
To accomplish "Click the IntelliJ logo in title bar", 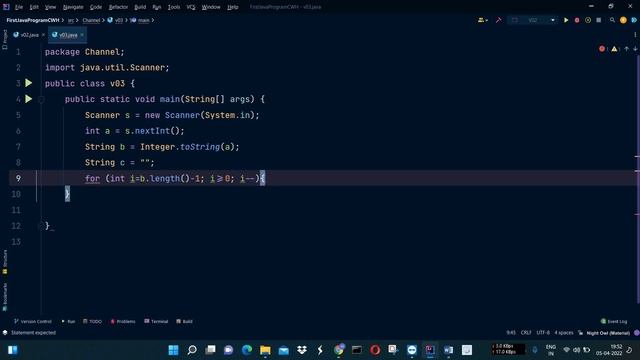I will pyautogui.click(x=6, y=7).
